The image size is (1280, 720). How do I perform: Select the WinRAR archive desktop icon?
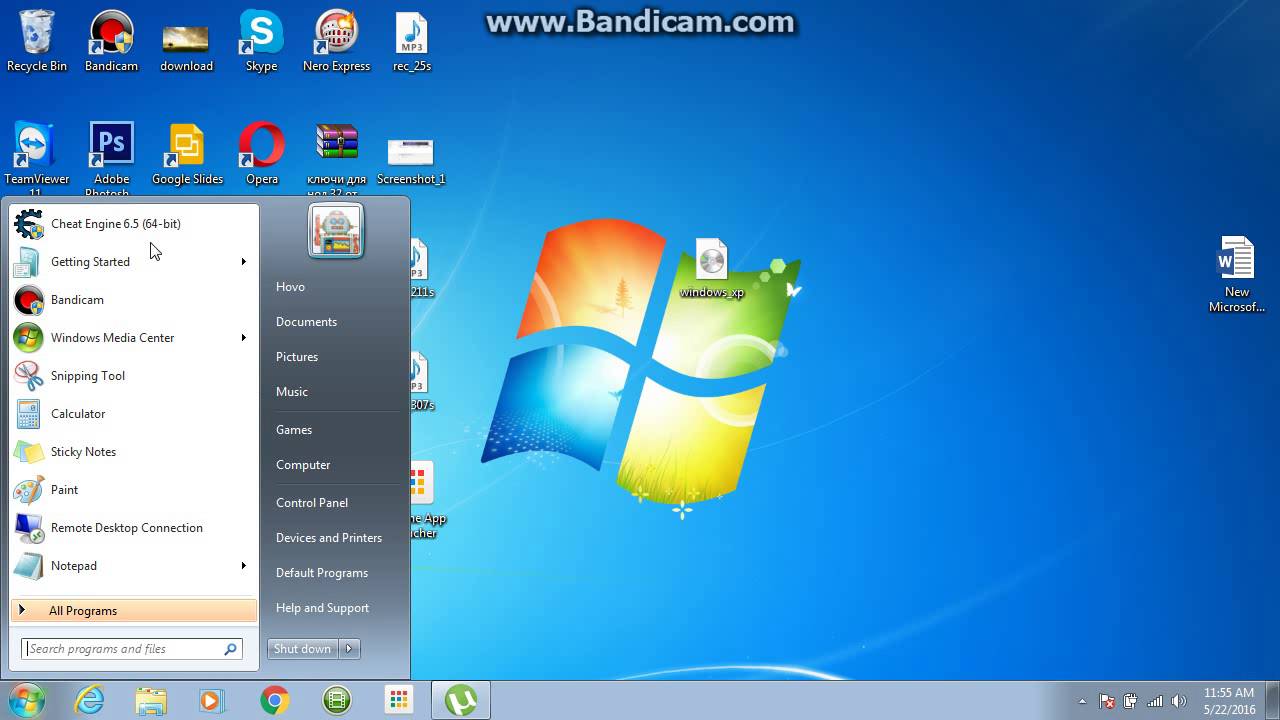tap(337, 158)
